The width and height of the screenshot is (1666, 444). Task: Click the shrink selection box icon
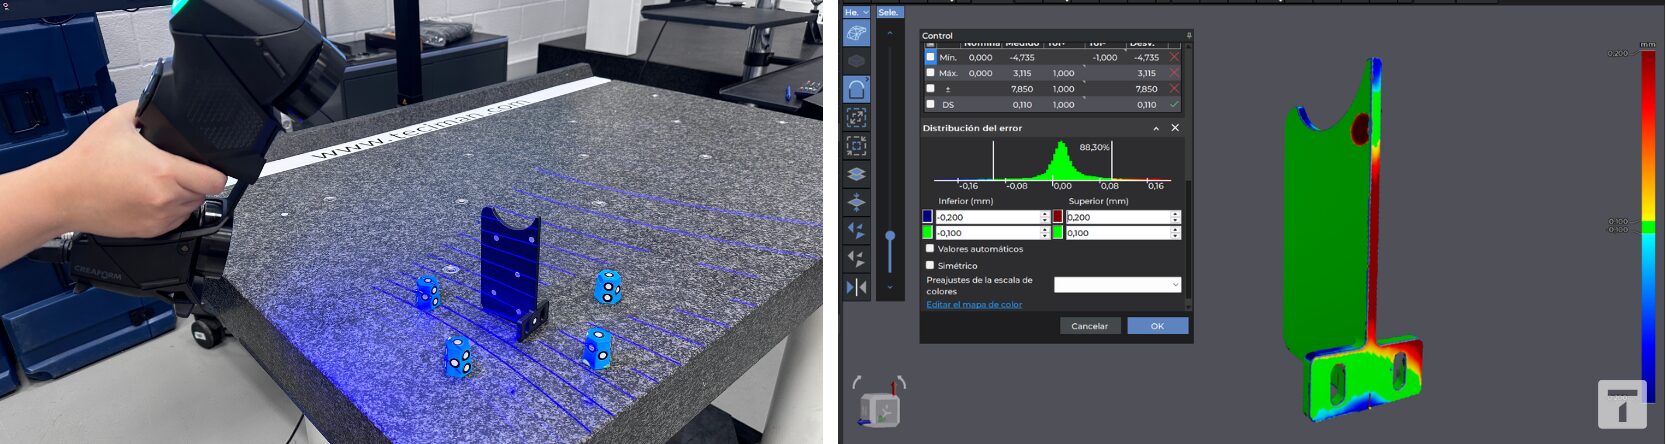(x=856, y=145)
